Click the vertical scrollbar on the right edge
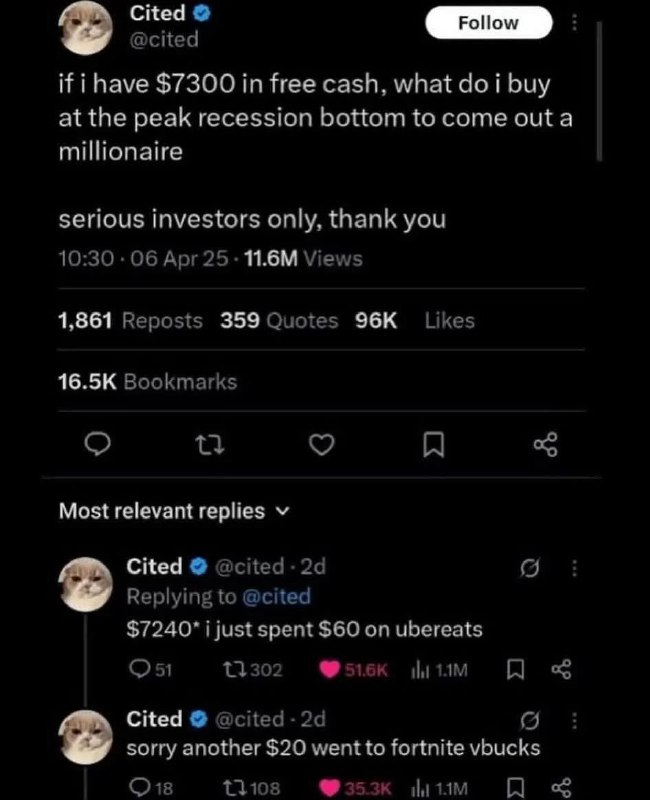This screenshot has width=650, height=800. pyautogui.click(x=599, y=91)
